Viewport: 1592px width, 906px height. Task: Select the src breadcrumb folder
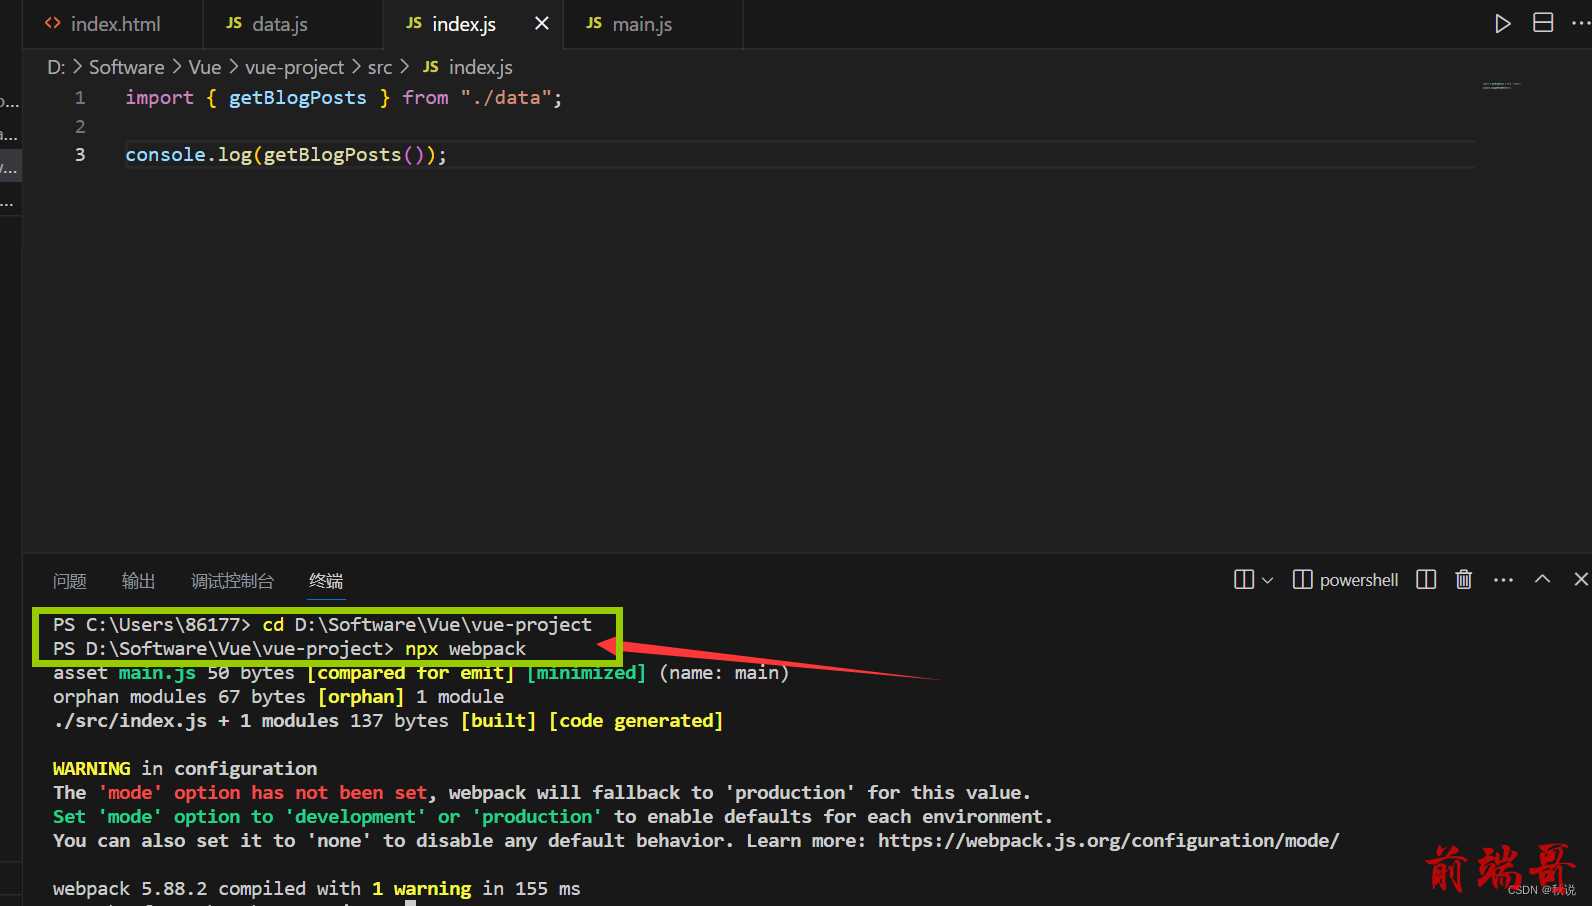(380, 67)
